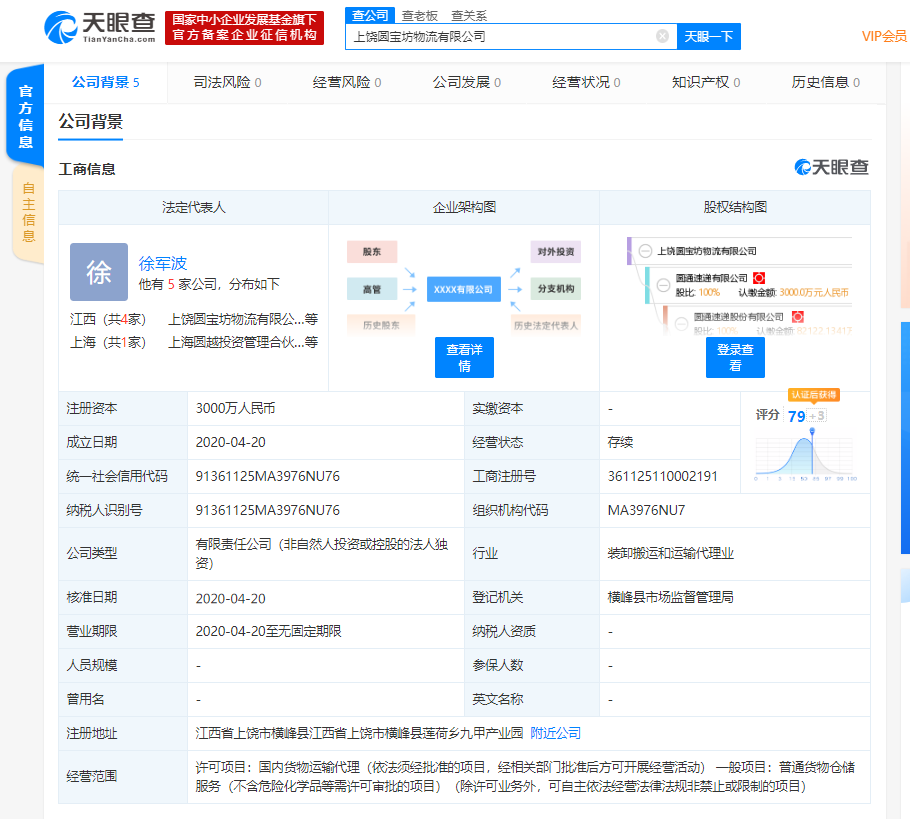This screenshot has height=819, width=910.
Task: Open the 司法风险 tab
Action: [222, 84]
